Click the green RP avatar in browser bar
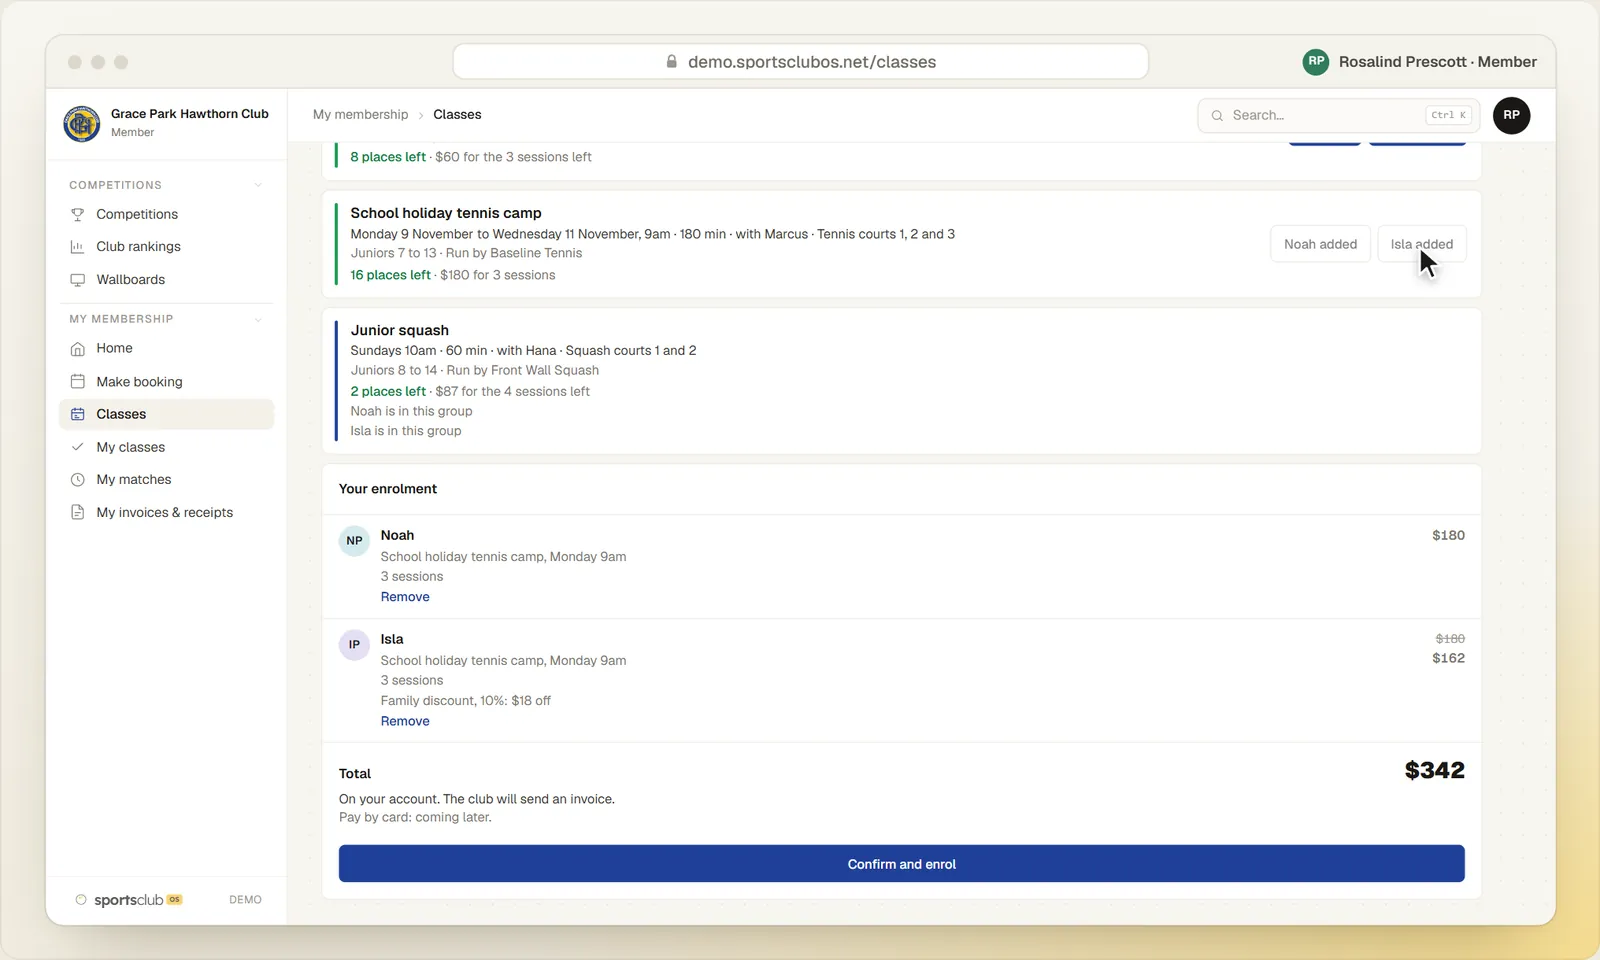This screenshot has height=960, width=1600. point(1316,62)
